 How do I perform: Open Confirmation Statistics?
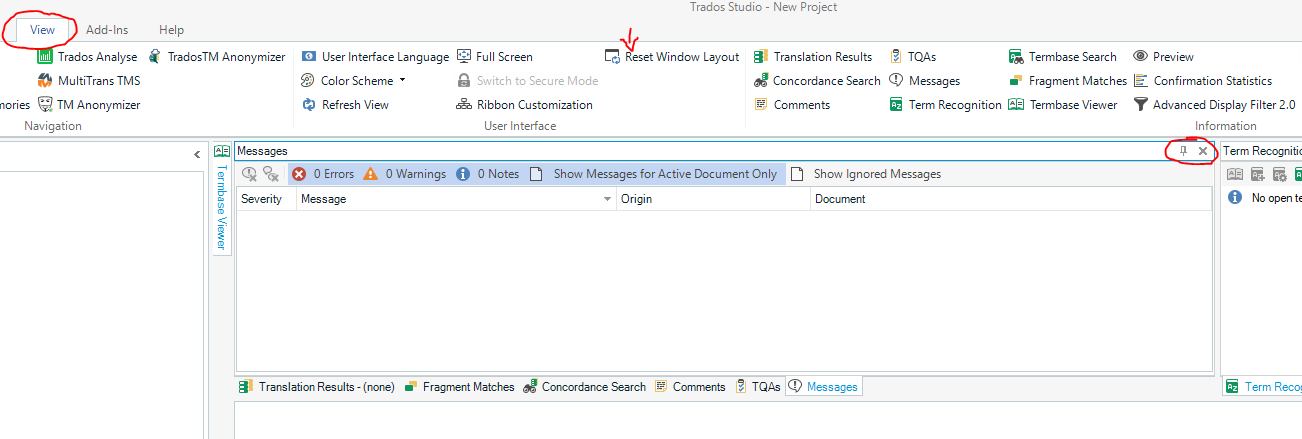point(1202,81)
